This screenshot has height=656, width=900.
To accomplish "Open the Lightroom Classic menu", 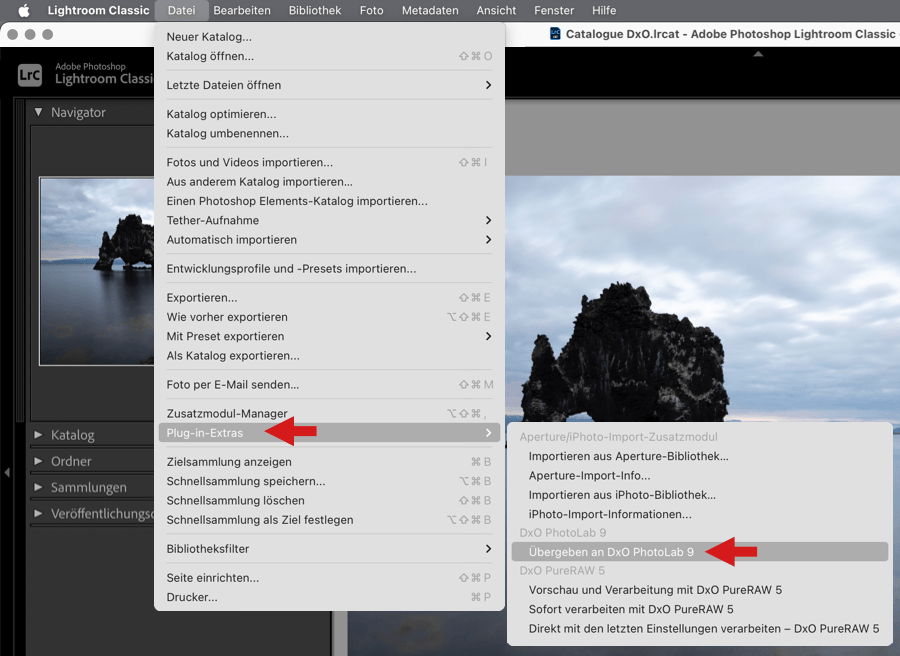I will (x=98, y=10).
